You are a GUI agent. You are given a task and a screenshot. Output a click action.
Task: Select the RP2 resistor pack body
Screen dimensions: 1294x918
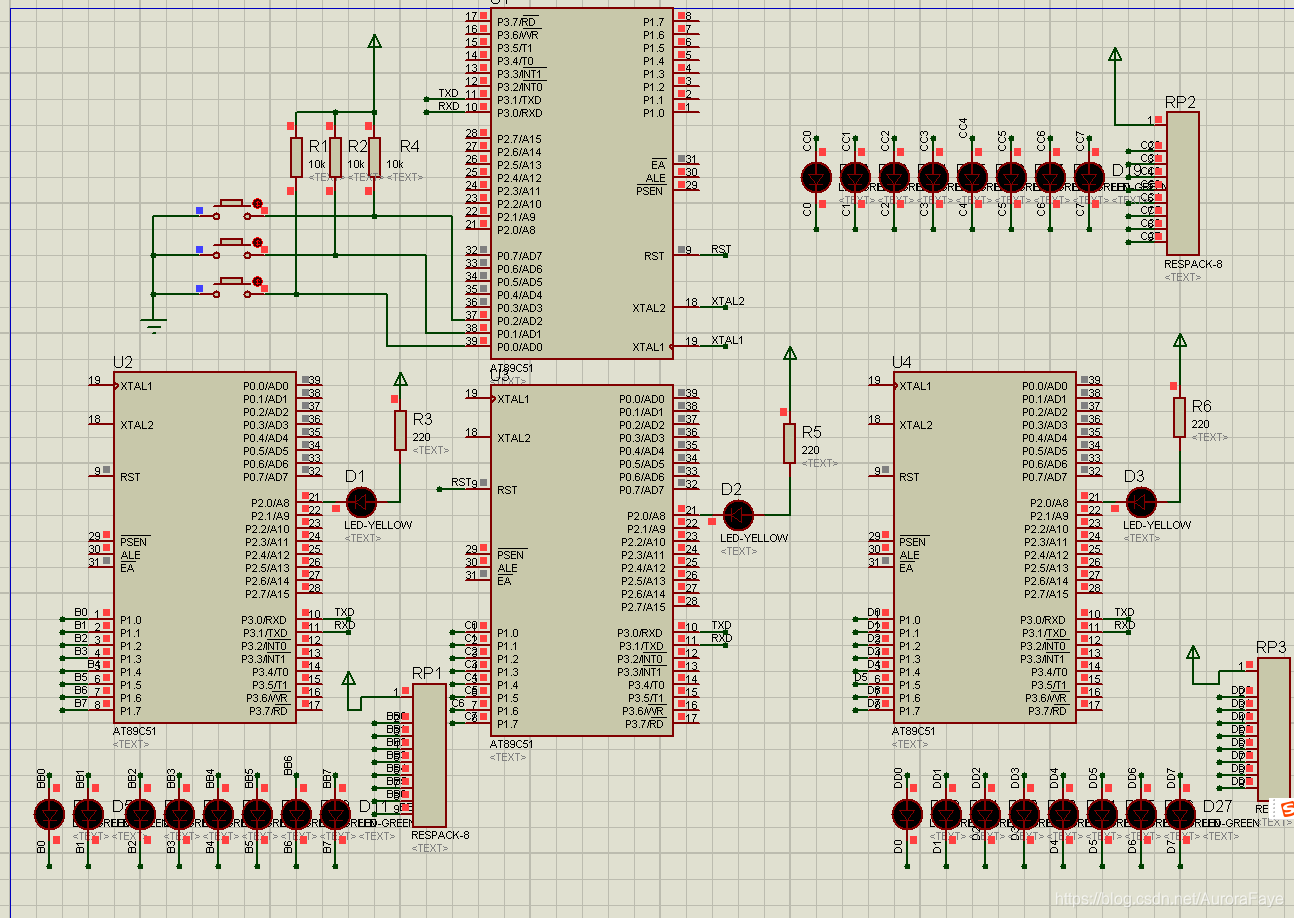(x=1182, y=183)
